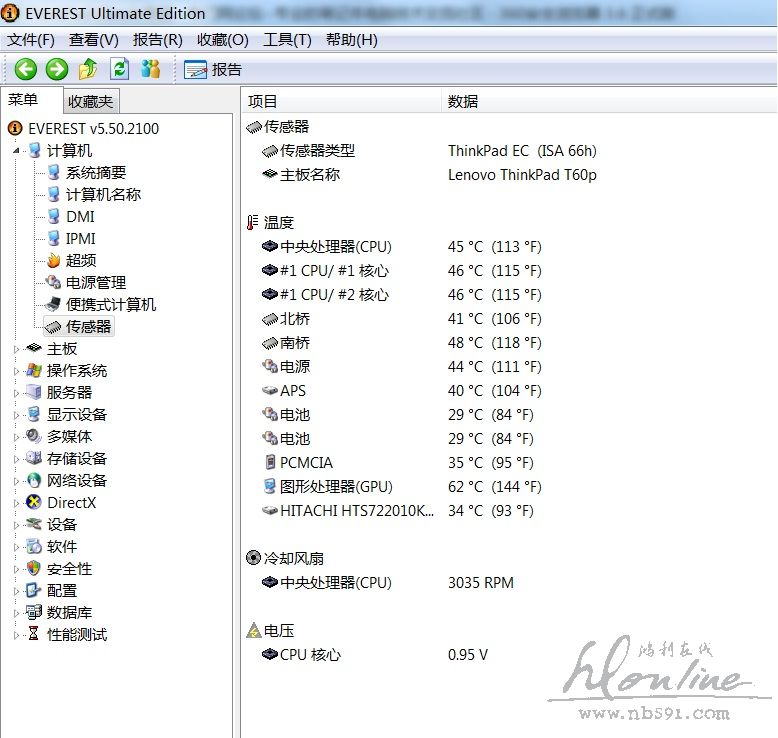Image resolution: width=778 pixels, height=738 pixels.
Task: Click the users icon in toolbar
Action: click(x=150, y=69)
